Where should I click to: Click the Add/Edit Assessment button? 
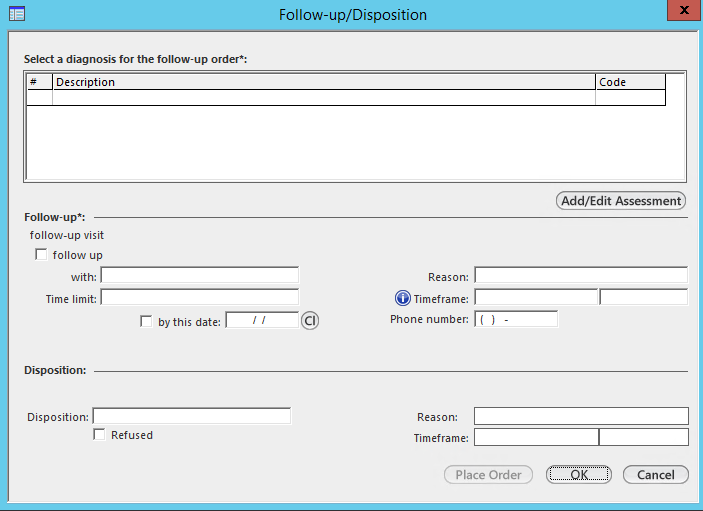621,200
